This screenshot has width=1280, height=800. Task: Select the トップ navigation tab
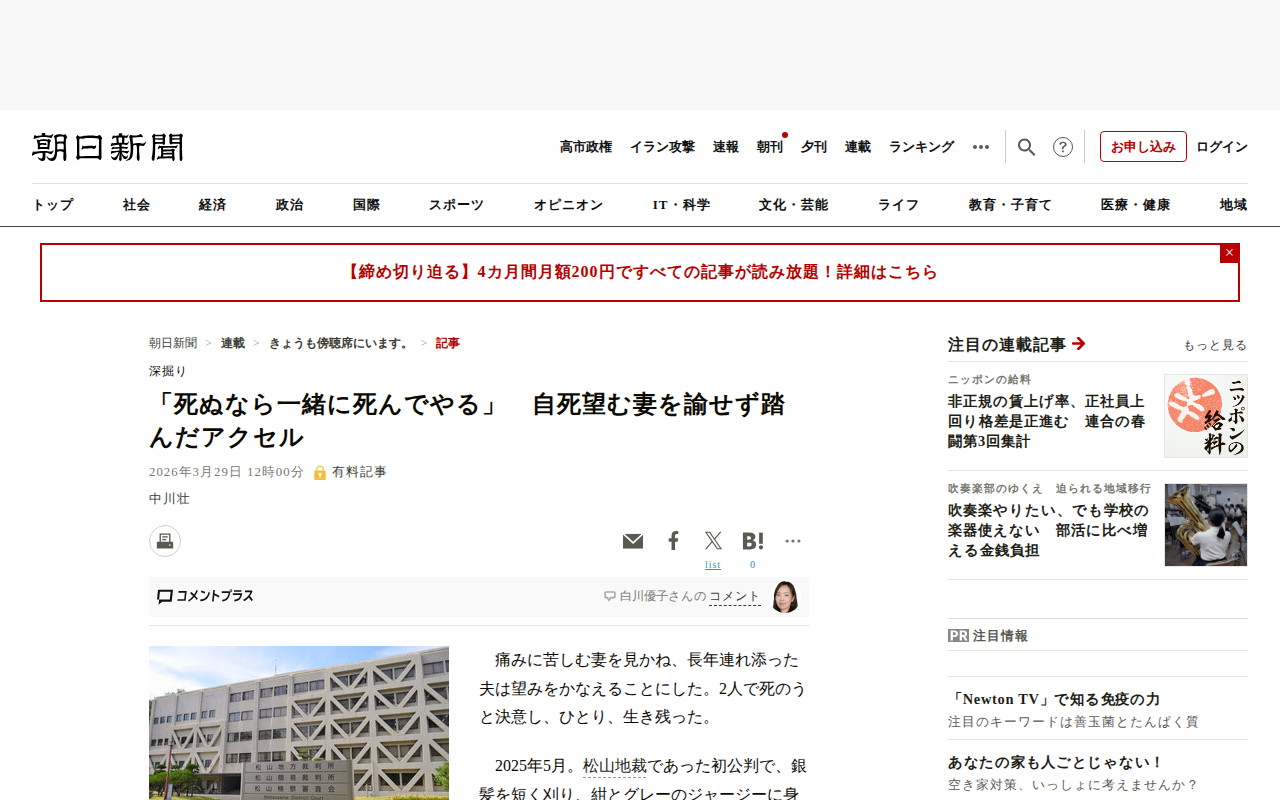click(x=53, y=205)
